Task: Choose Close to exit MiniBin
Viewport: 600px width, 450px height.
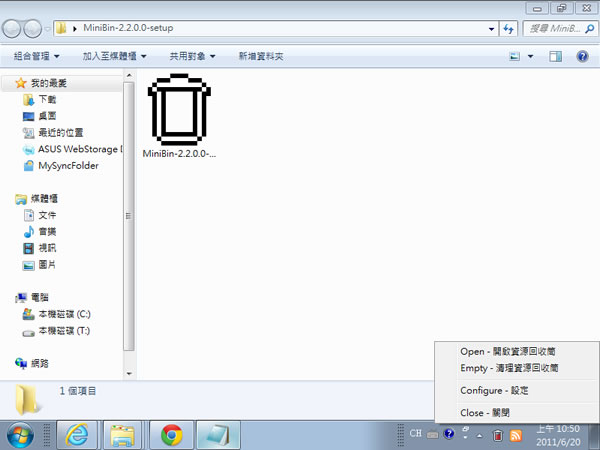Action: click(485, 412)
